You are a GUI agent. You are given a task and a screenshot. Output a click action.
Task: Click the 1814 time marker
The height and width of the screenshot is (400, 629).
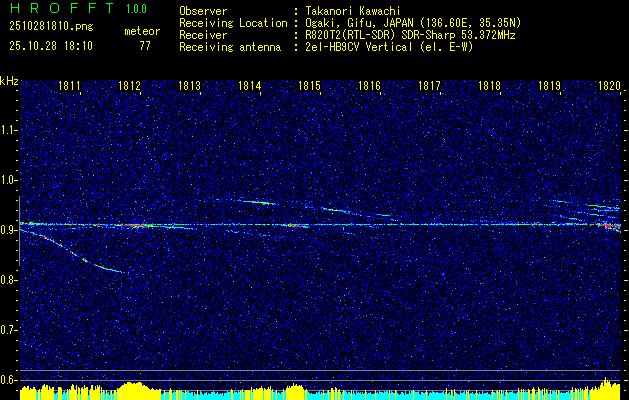pyautogui.click(x=250, y=87)
